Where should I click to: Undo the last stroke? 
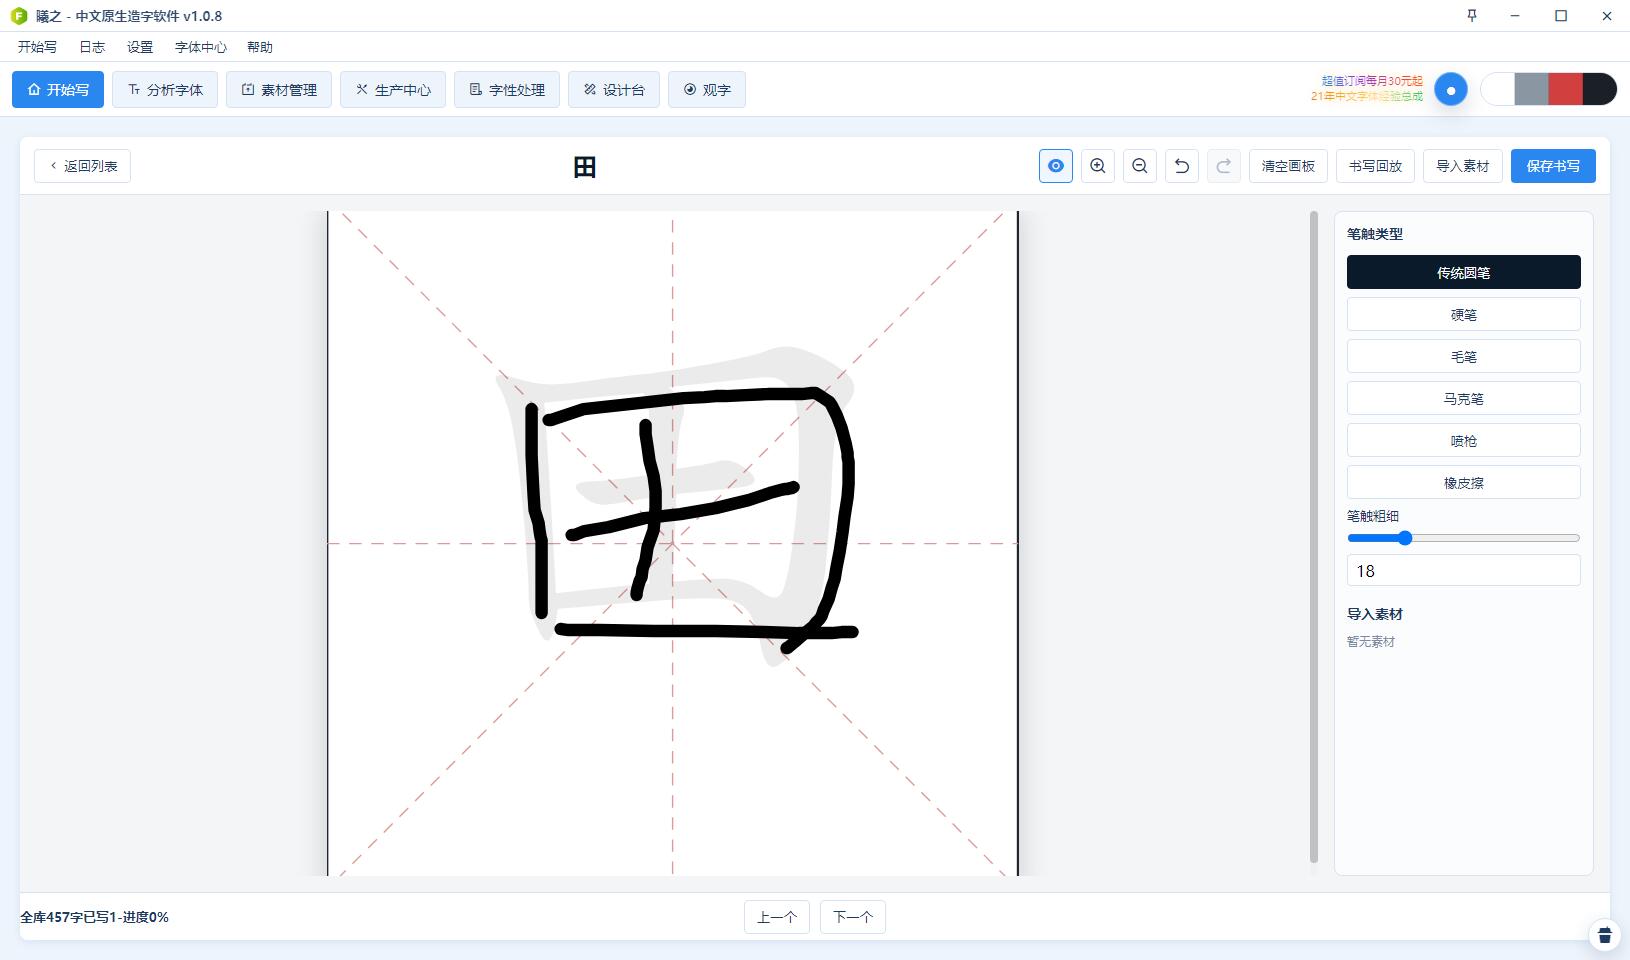point(1181,166)
